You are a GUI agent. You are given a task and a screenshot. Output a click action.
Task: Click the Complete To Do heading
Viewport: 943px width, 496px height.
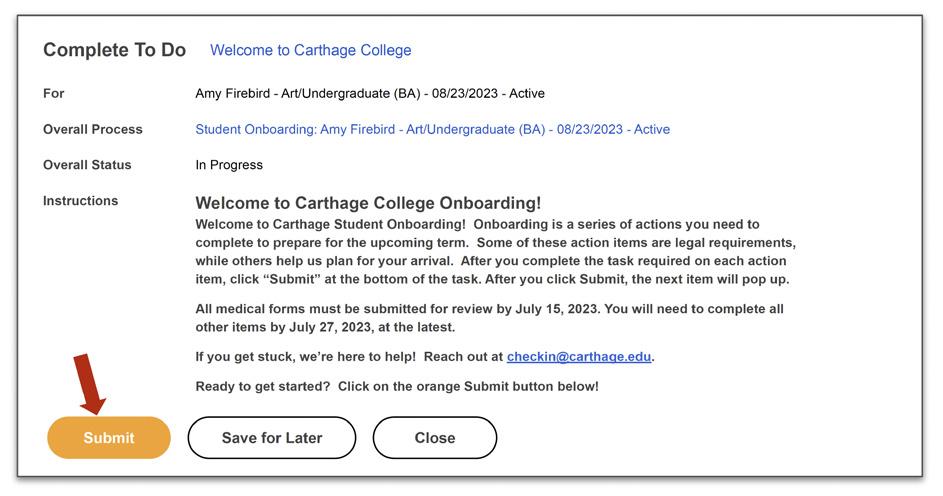114,50
